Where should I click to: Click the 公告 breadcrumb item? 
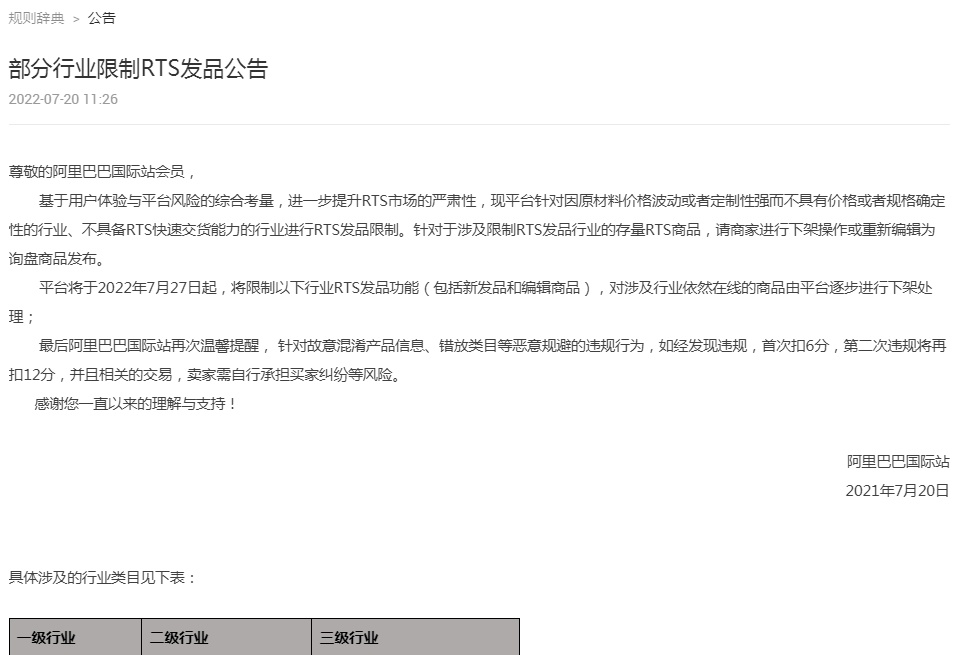click(x=101, y=18)
